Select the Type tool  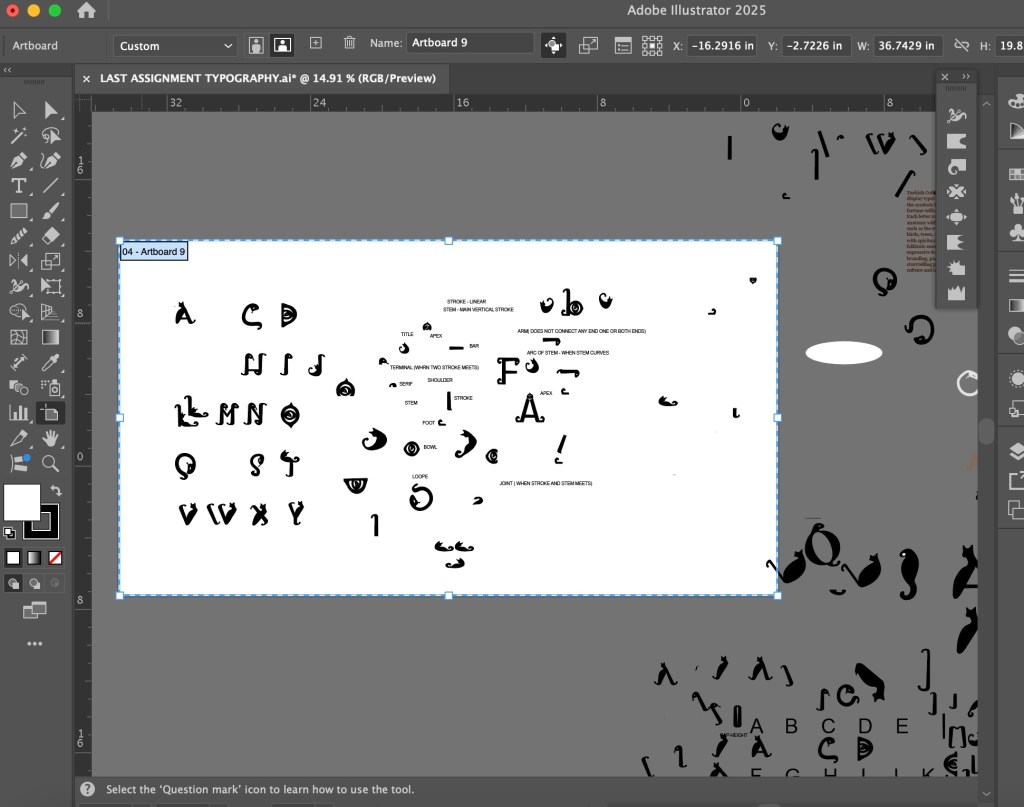click(x=18, y=186)
